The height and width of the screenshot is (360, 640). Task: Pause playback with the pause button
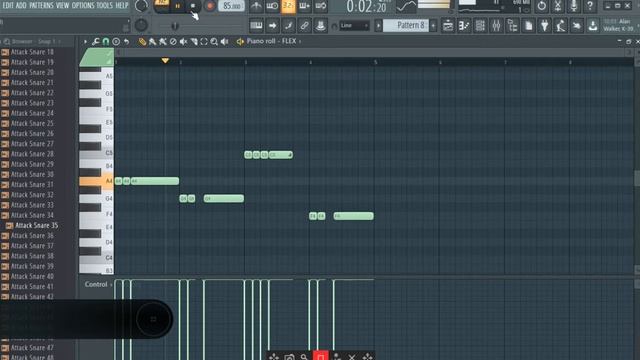click(178, 6)
